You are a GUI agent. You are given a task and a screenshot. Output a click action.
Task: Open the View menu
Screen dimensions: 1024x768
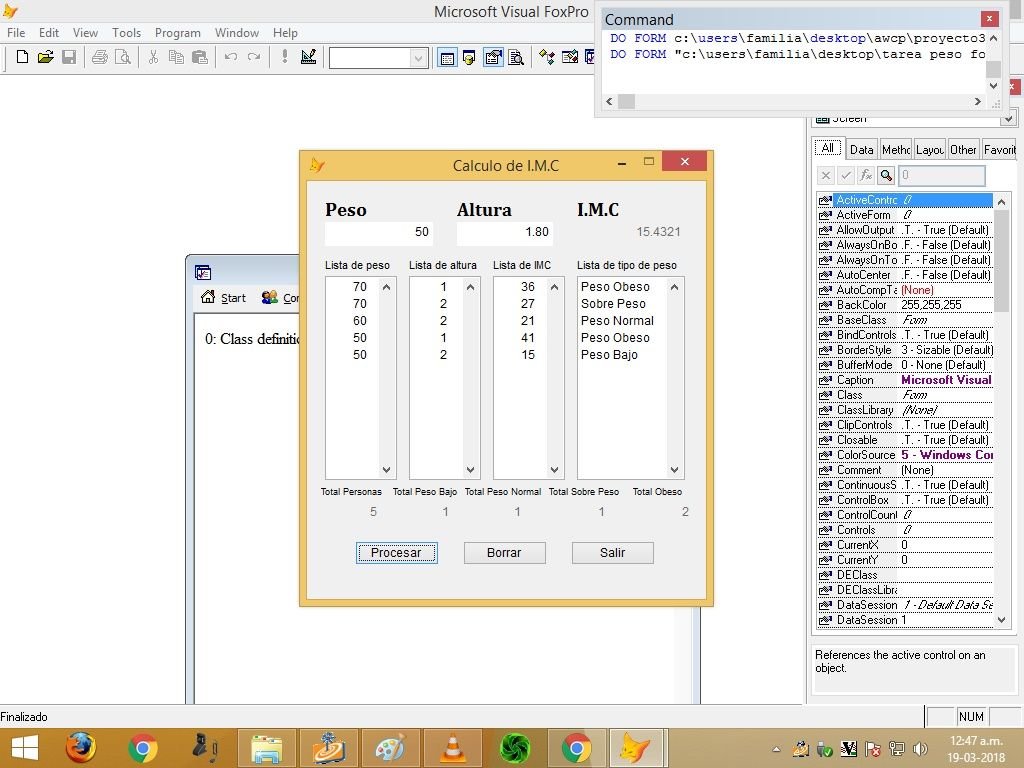tap(85, 33)
